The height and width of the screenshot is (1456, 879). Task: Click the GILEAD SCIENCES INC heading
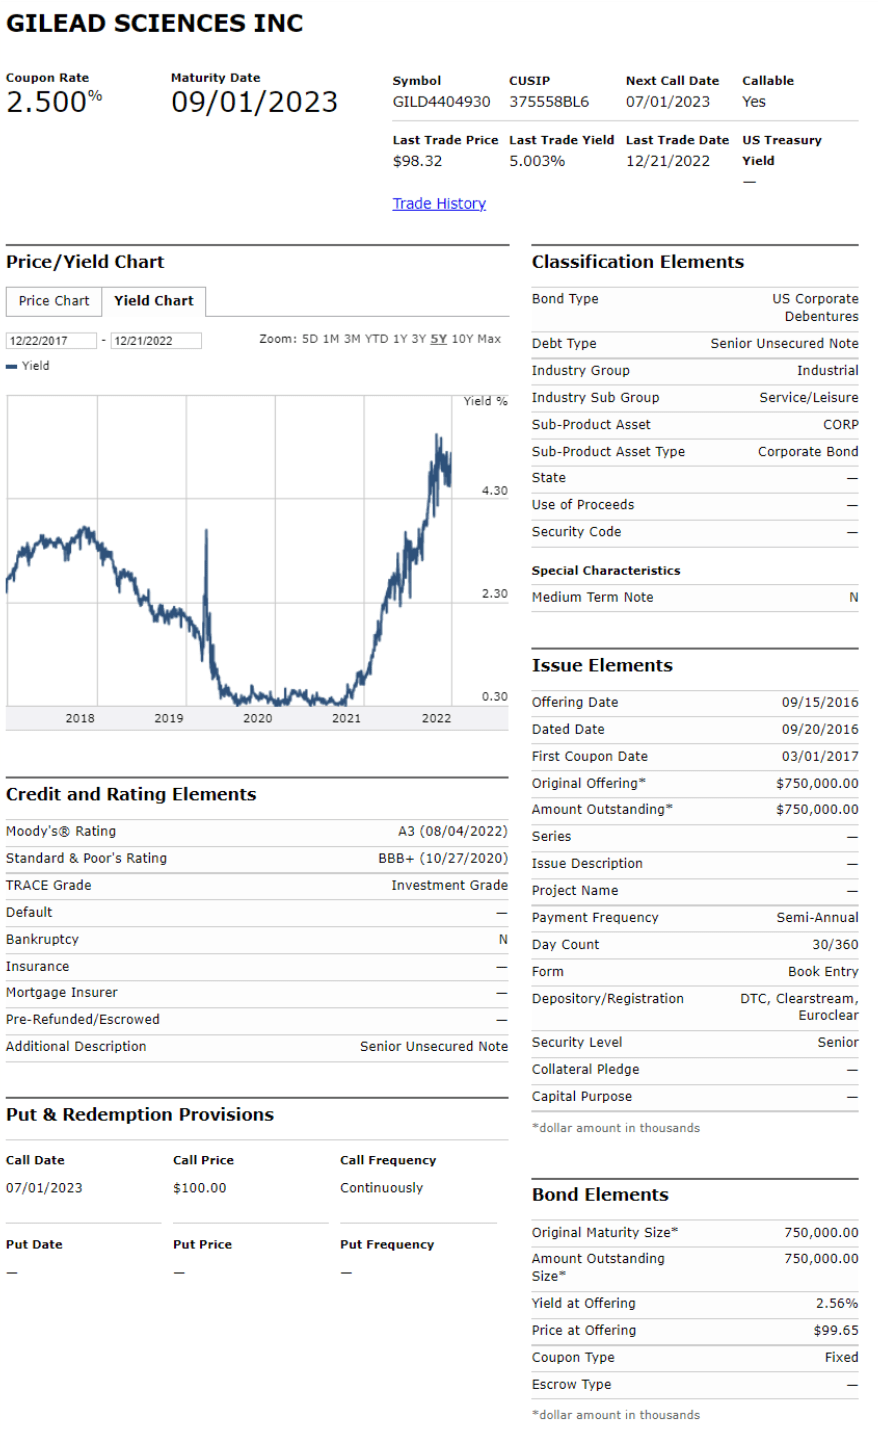coord(155,23)
